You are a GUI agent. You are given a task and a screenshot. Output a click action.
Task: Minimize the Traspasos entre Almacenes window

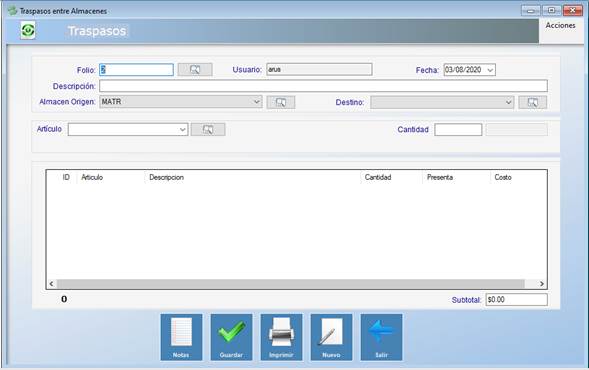click(531, 10)
